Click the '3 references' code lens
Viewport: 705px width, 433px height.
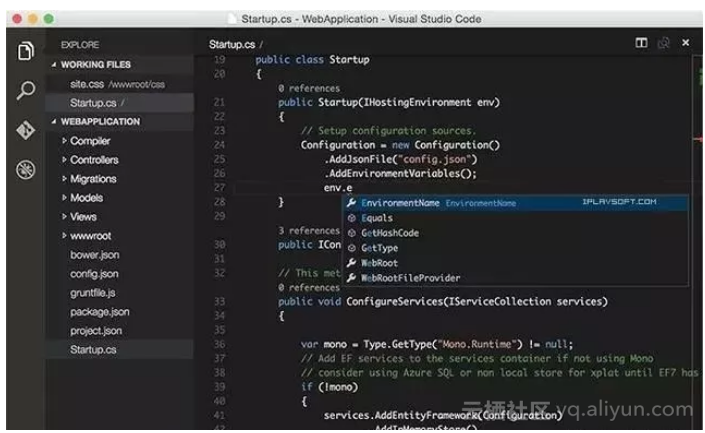pos(309,231)
